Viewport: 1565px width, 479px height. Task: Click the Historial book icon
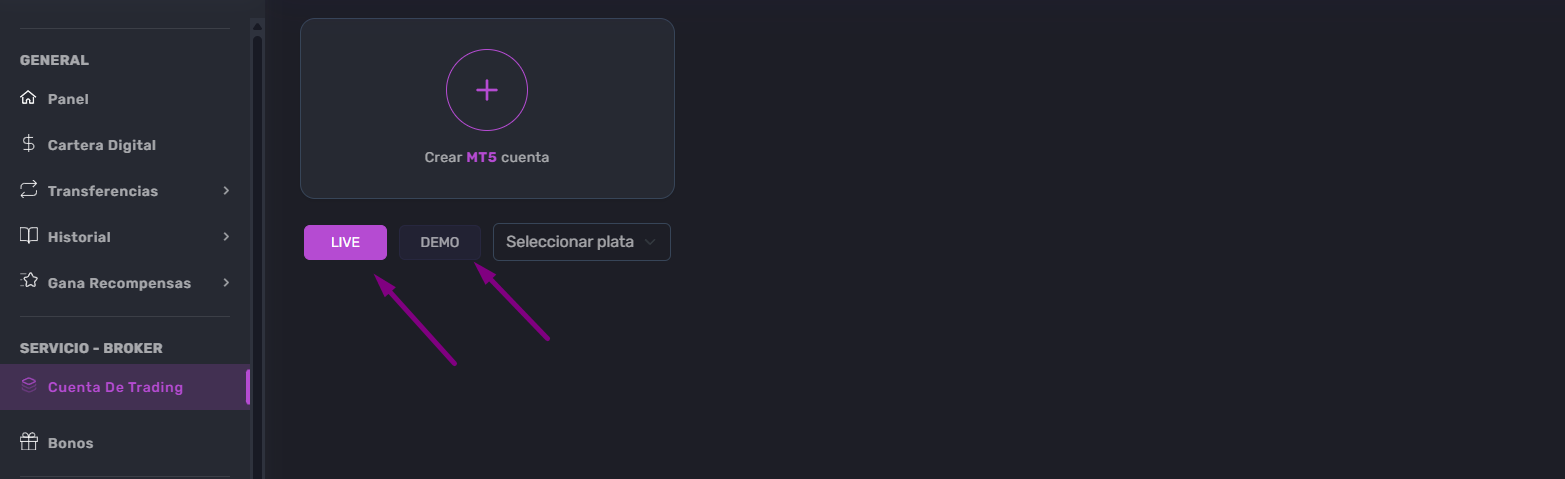pos(28,236)
